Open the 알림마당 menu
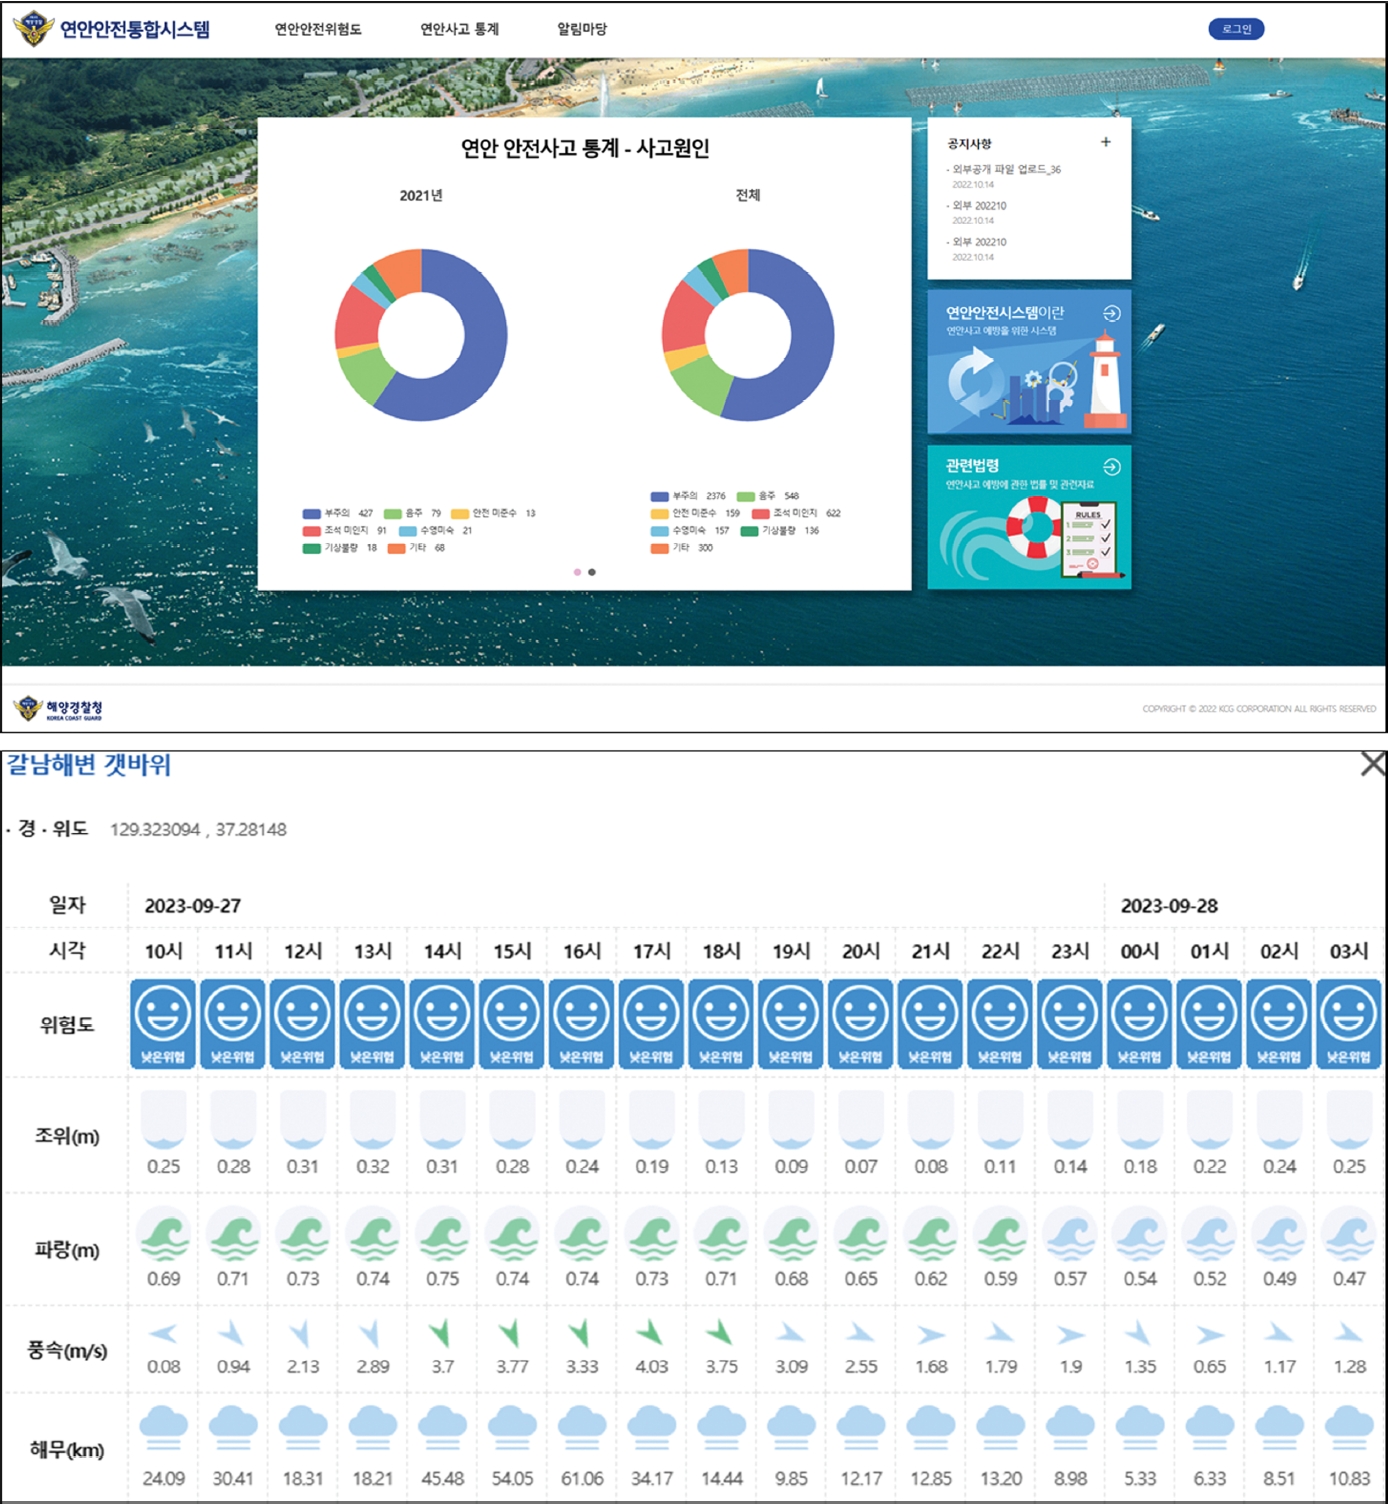The image size is (1388, 1505). (x=582, y=29)
